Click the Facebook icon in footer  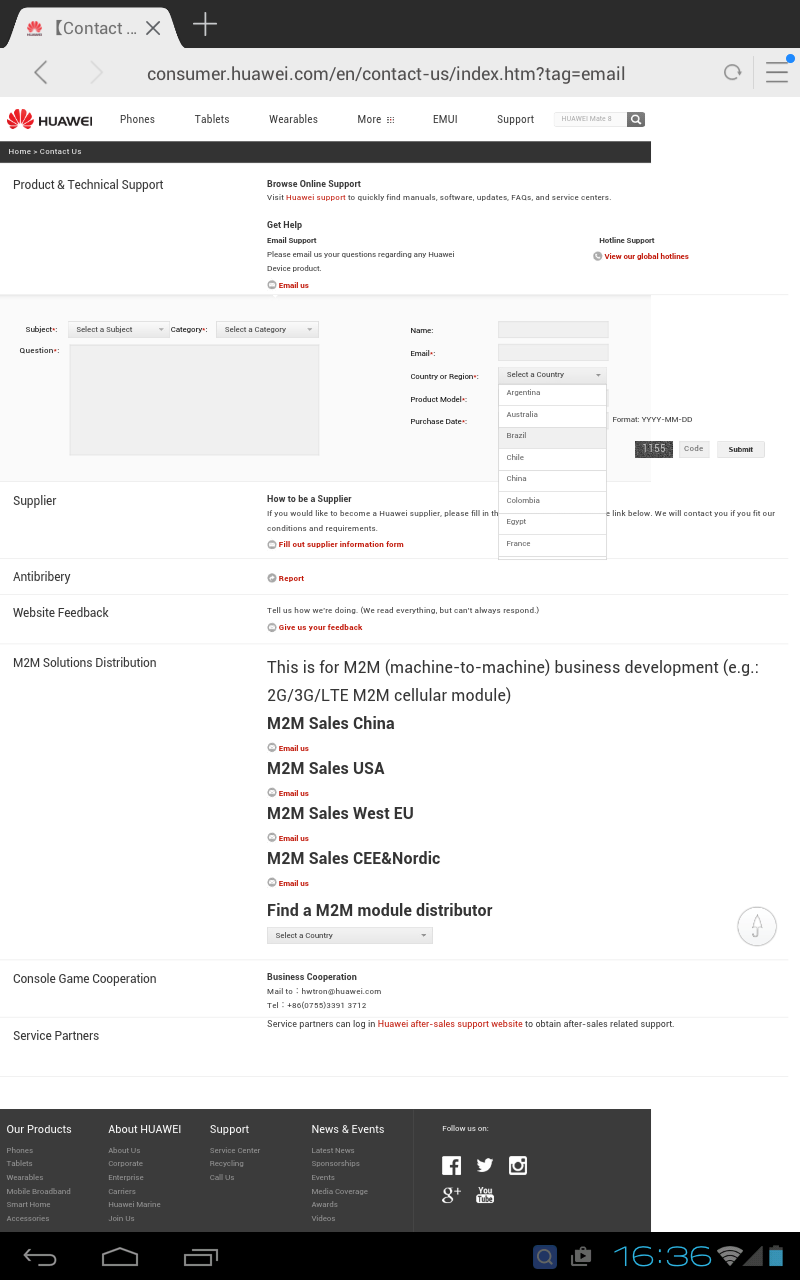click(451, 1165)
